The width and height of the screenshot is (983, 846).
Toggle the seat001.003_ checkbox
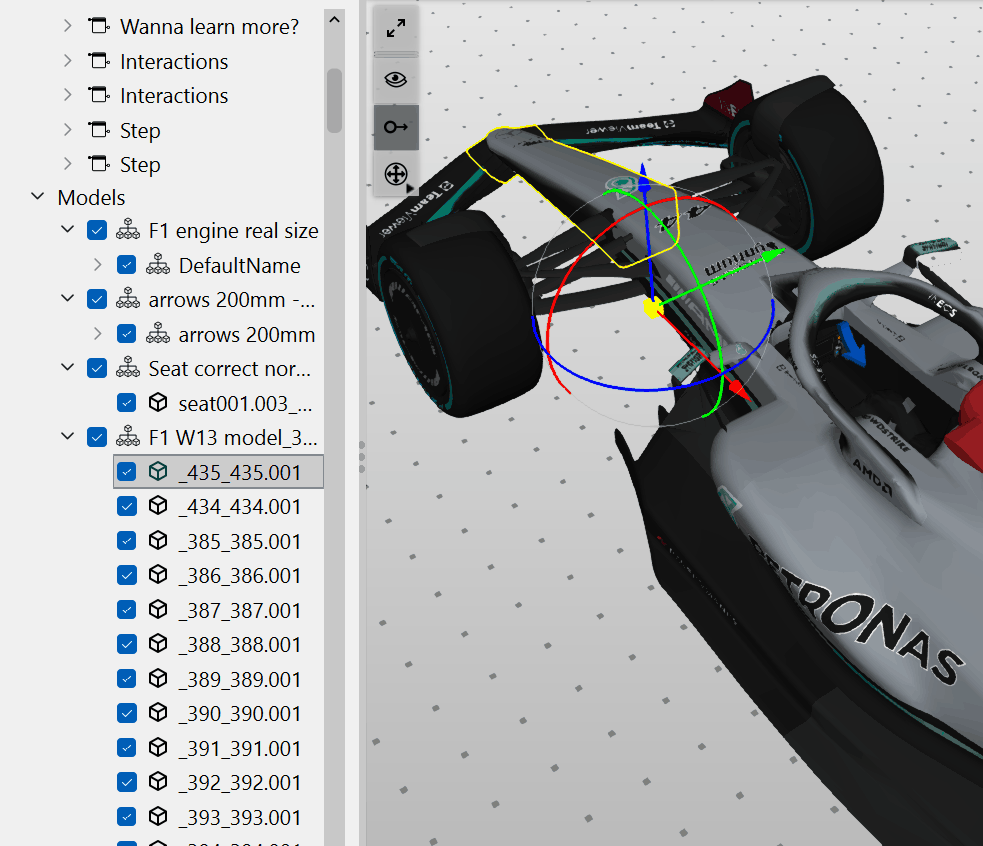[127, 403]
